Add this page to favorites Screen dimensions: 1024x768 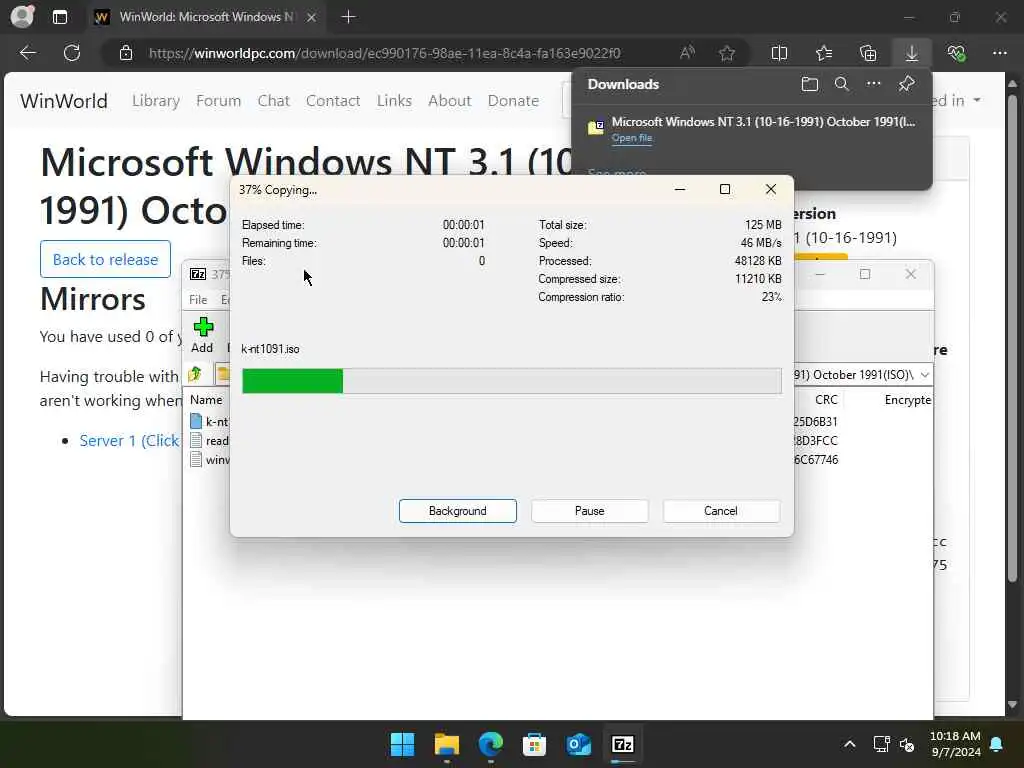coord(727,53)
